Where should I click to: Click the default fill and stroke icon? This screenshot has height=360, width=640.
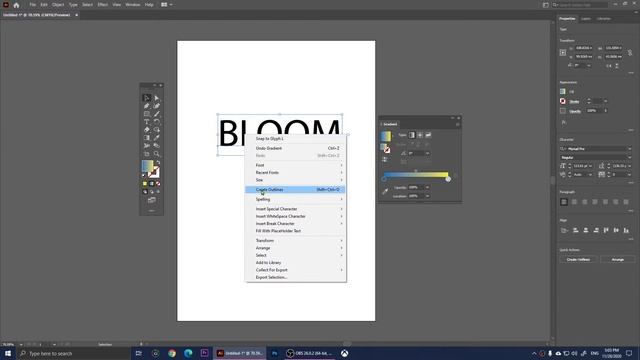pyautogui.click(x=144, y=176)
